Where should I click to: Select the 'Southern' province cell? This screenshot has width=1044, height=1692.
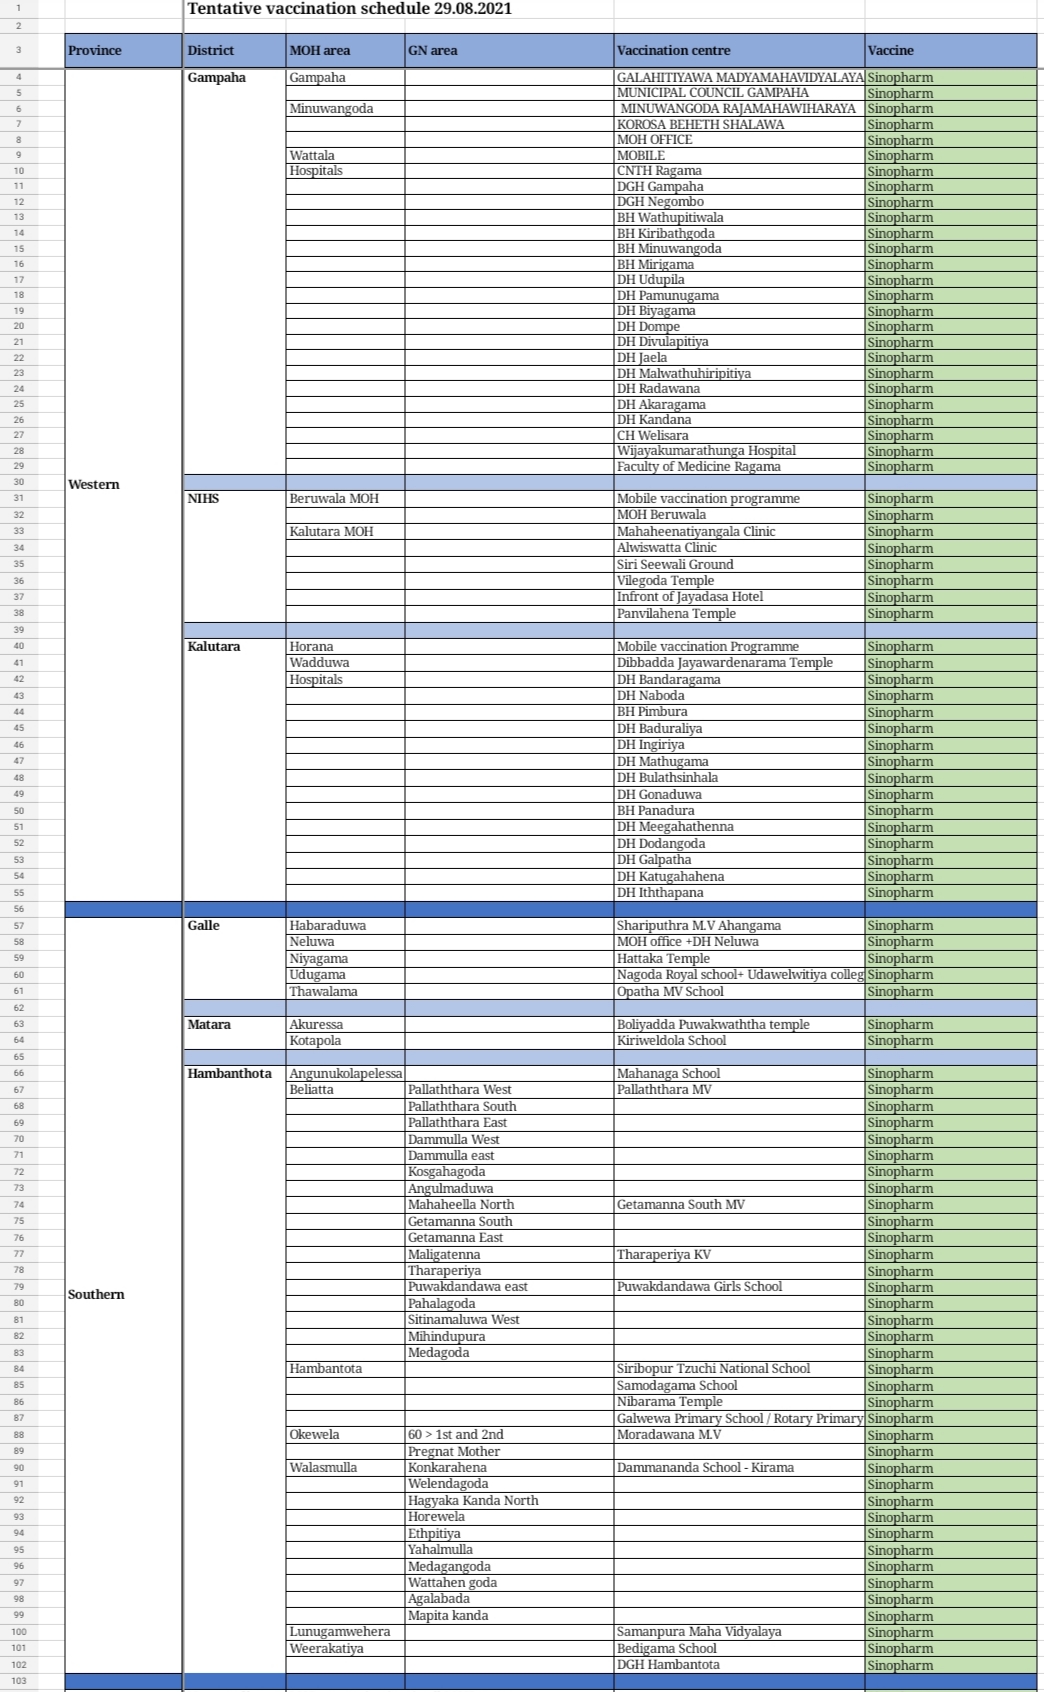tap(124, 1295)
